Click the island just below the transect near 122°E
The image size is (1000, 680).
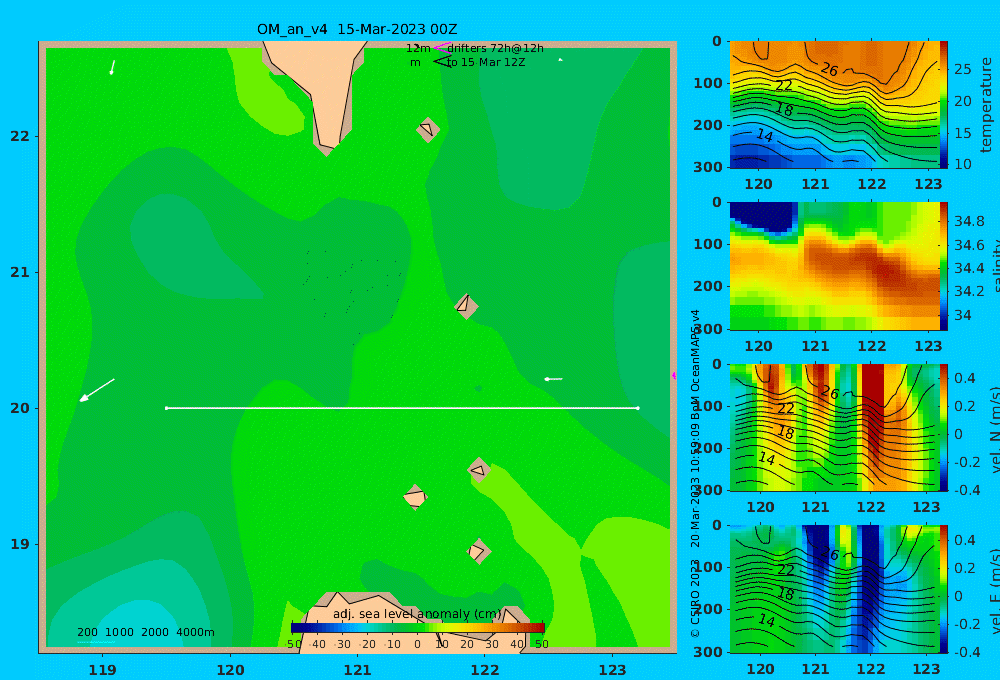[x=479, y=470]
